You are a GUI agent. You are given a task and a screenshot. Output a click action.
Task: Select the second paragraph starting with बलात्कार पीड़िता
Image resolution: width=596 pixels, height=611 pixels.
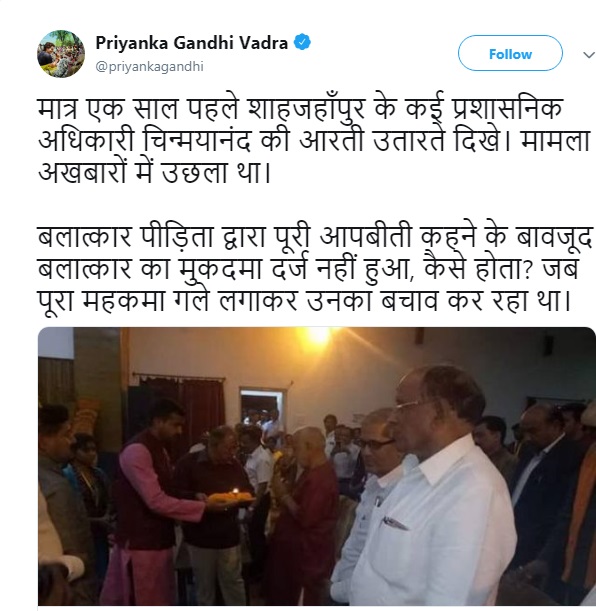(x=315, y=268)
